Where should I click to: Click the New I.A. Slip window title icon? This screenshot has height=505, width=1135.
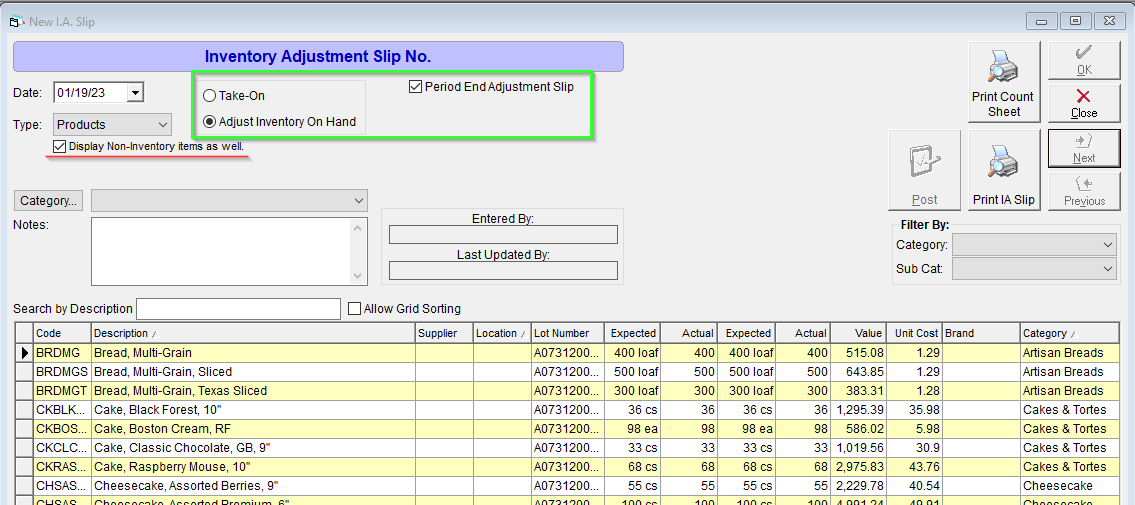(15, 22)
